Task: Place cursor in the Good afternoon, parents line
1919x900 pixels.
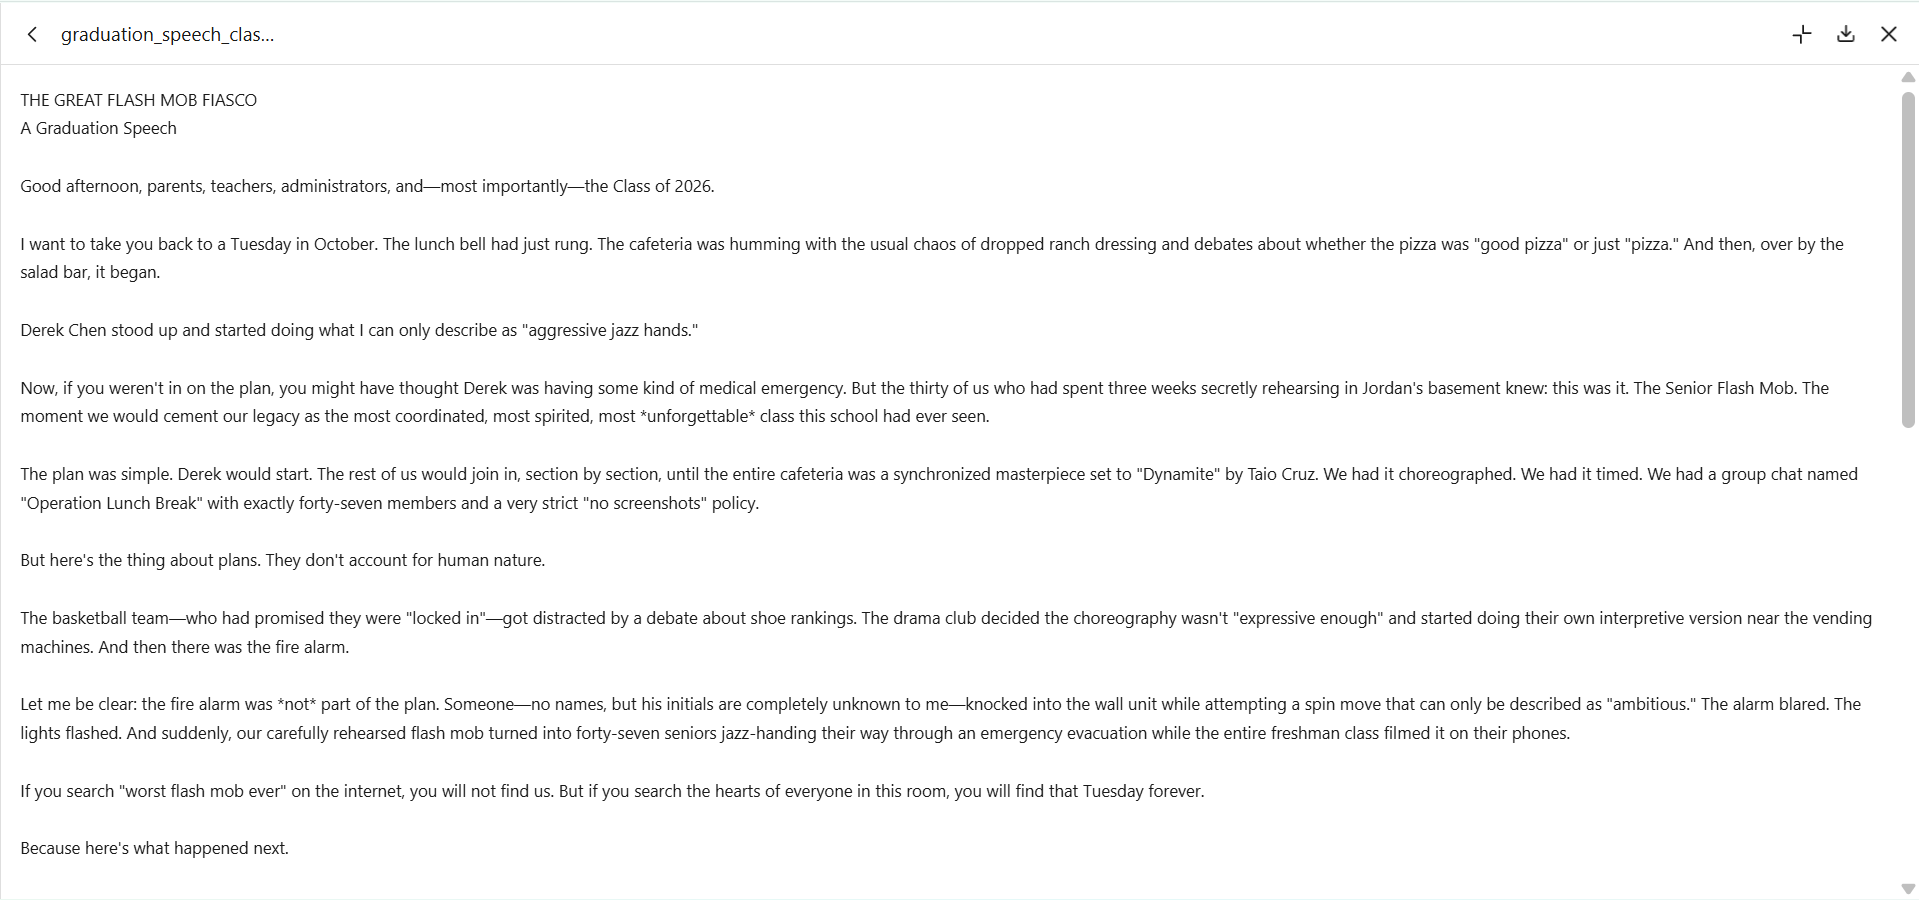Action: click(367, 186)
